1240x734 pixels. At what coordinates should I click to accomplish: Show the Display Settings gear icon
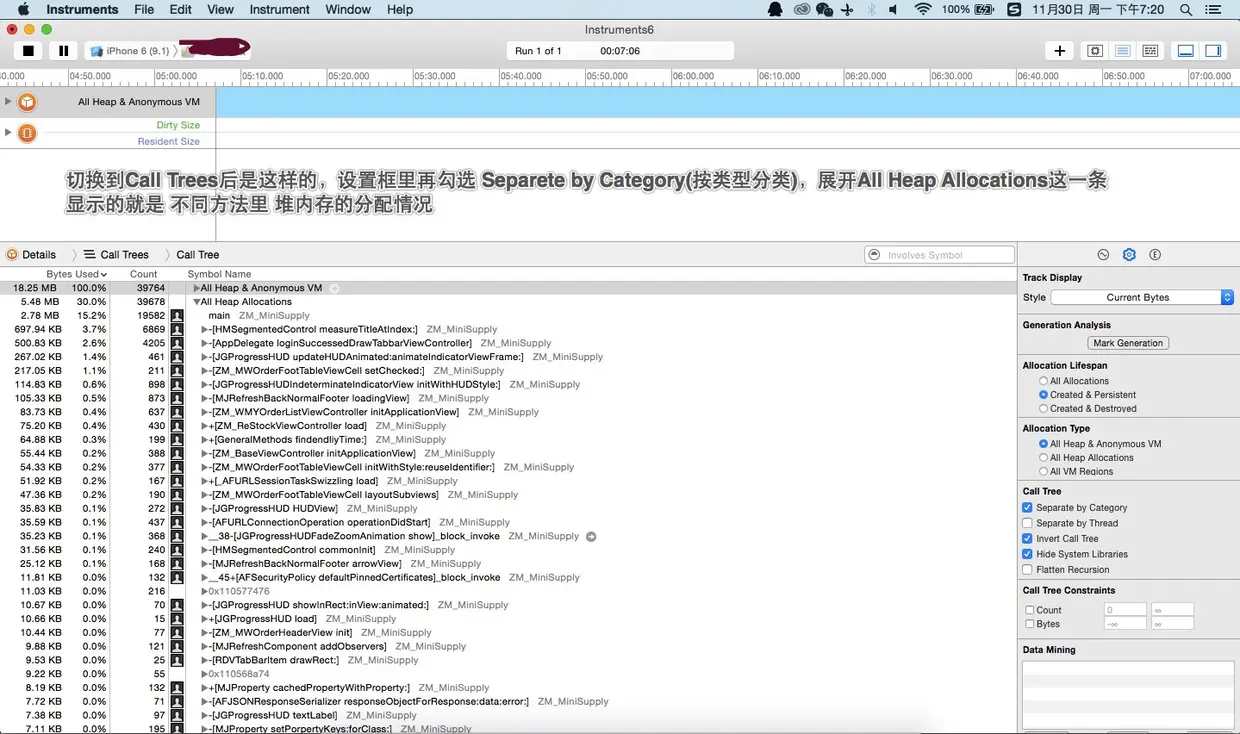click(1129, 255)
